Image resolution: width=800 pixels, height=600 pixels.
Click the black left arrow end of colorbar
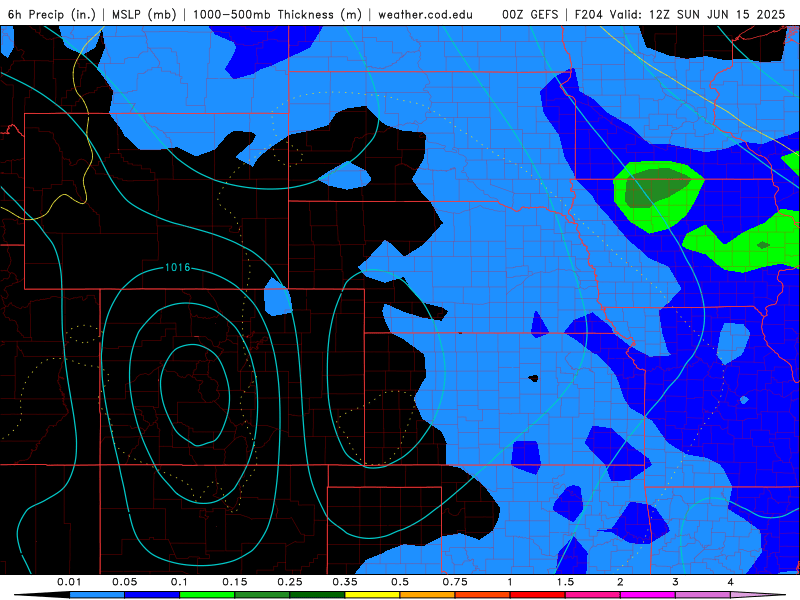[x=42, y=595]
